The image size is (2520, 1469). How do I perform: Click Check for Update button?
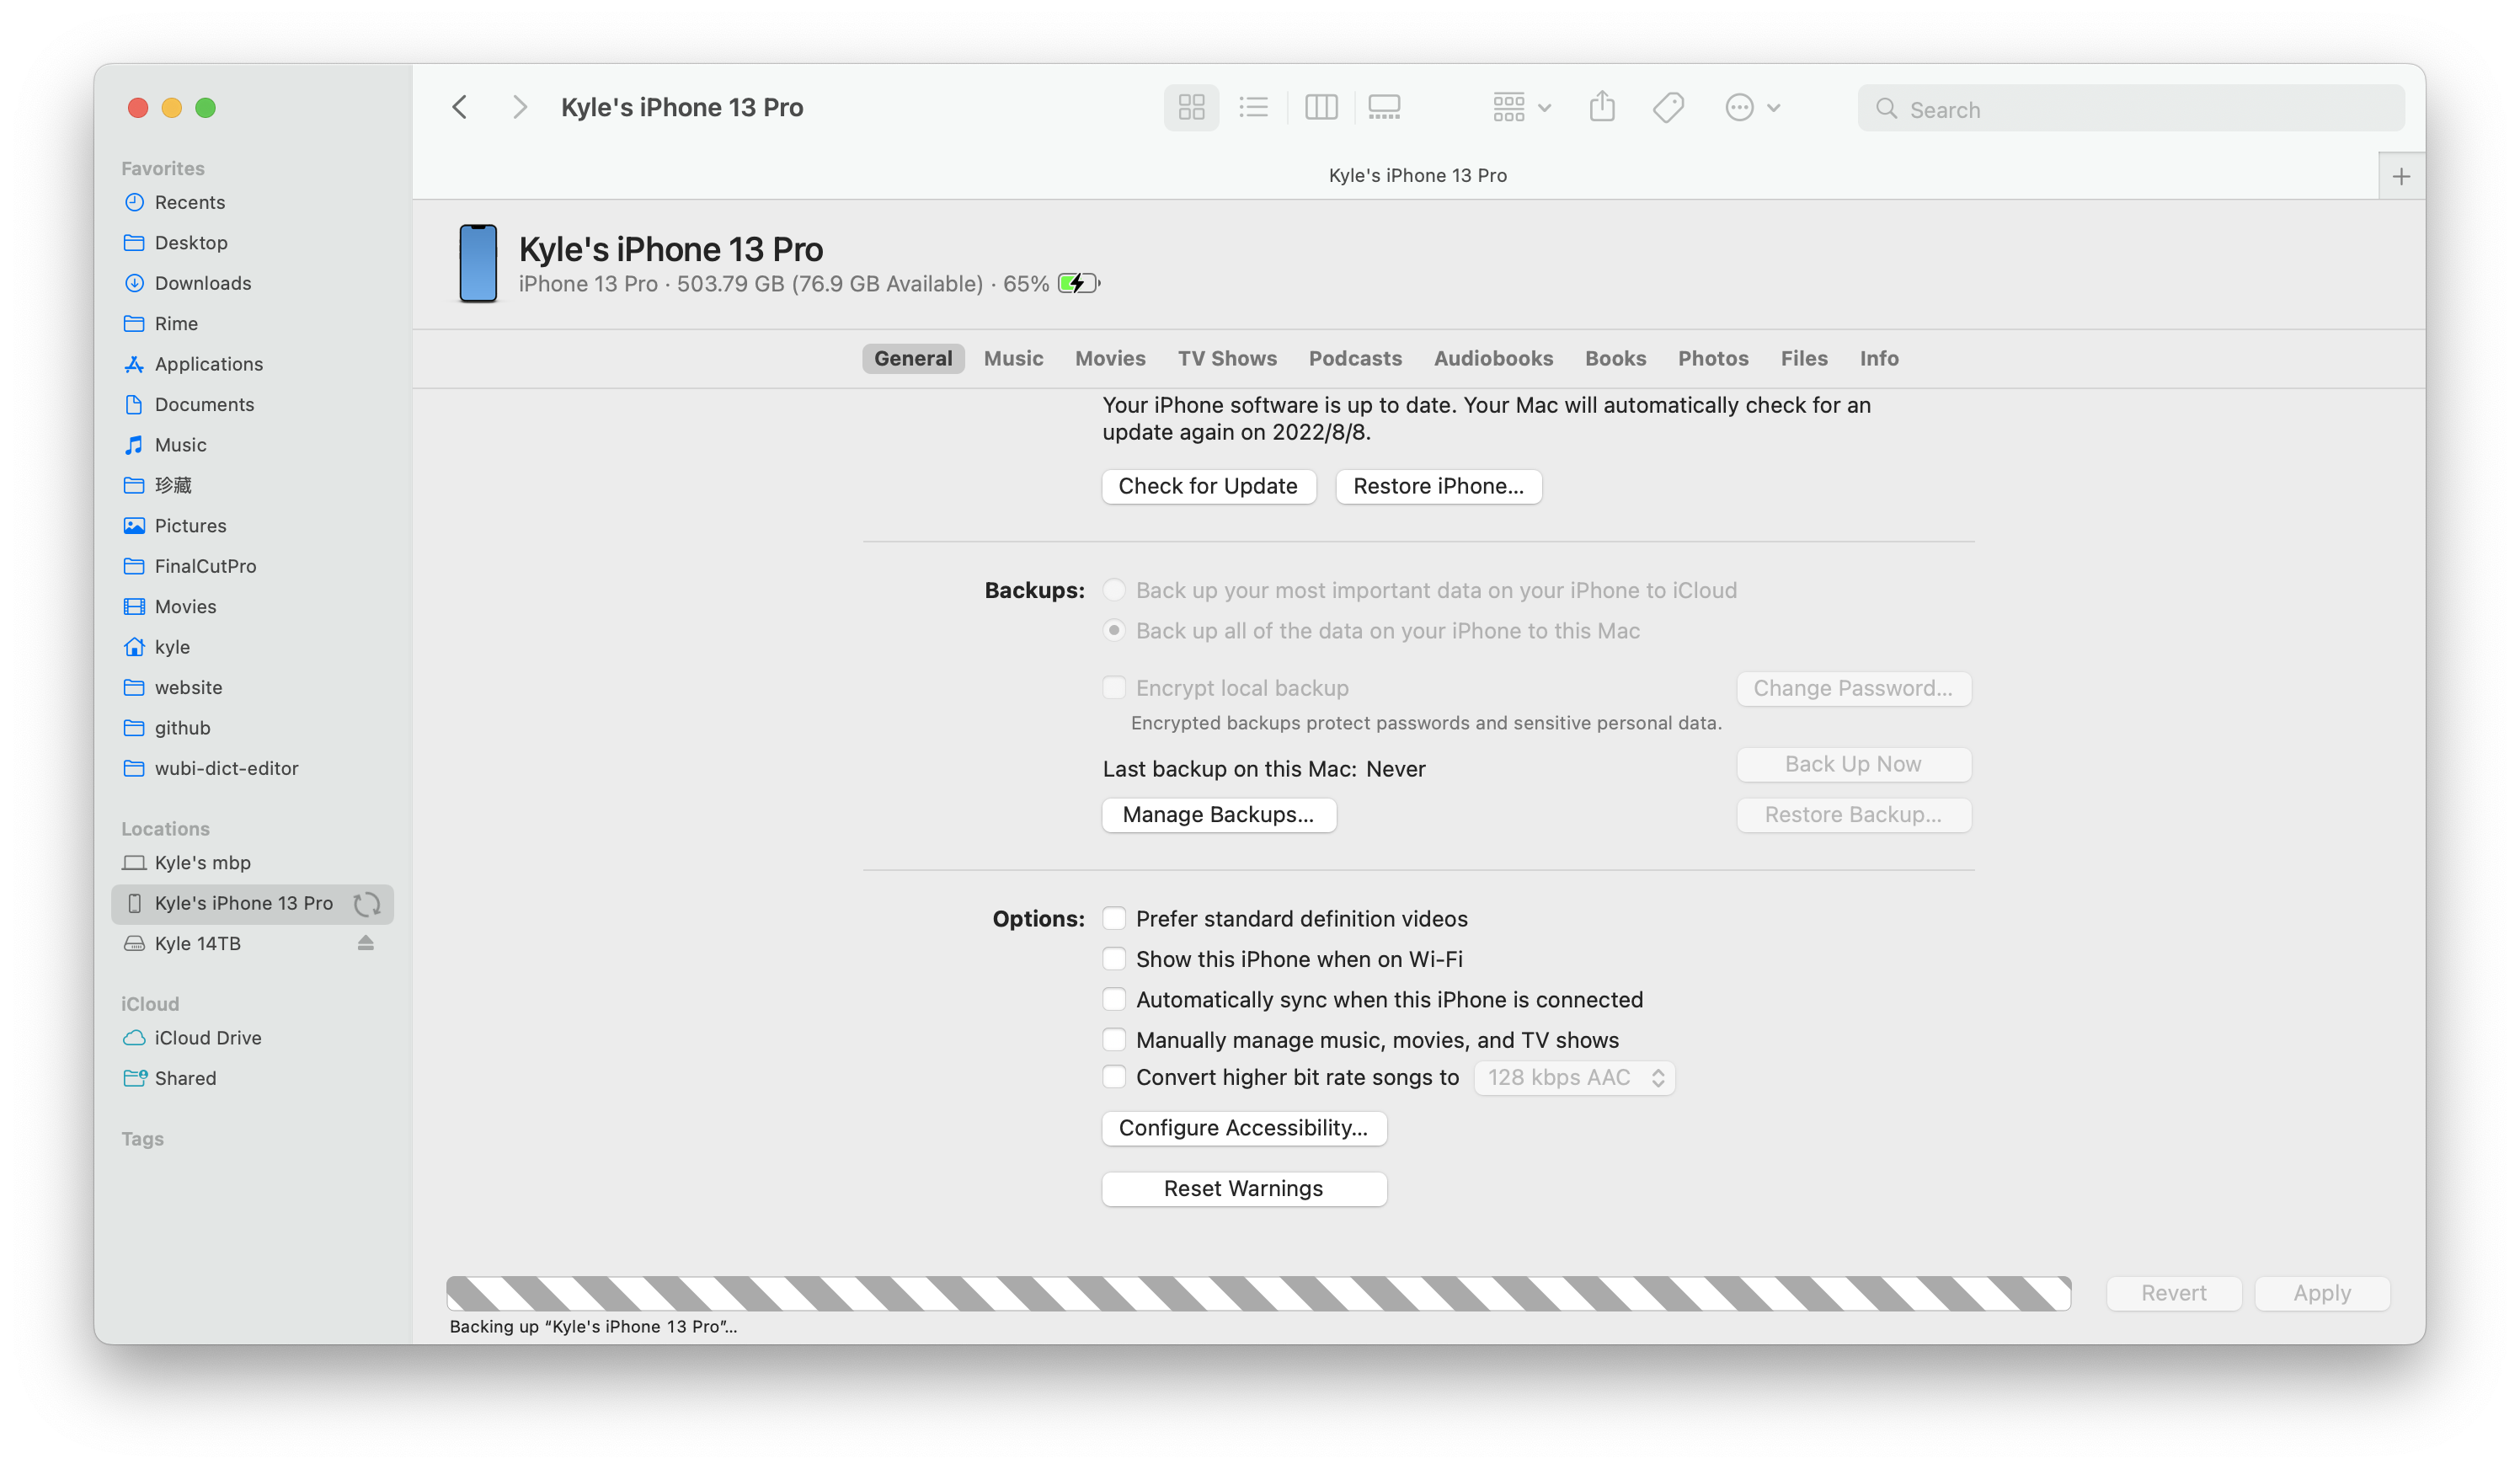[1208, 486]
